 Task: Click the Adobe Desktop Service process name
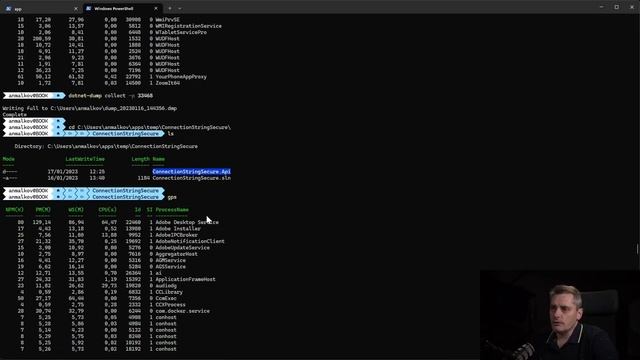(x=187, y=222)
